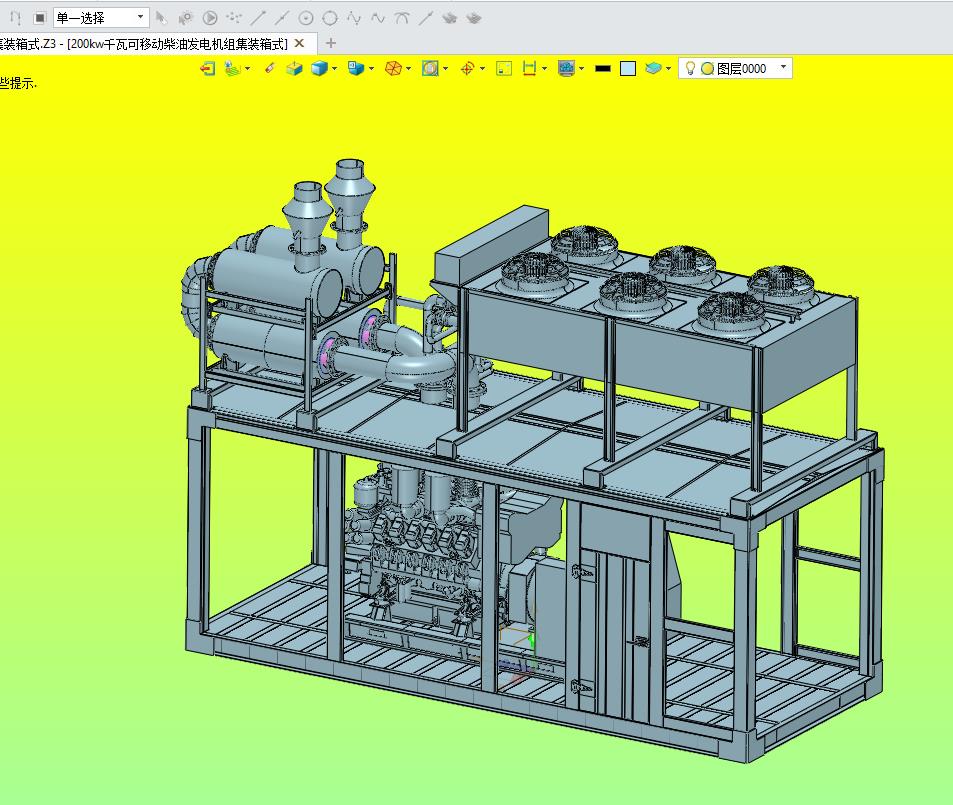Click the gear pick-settings icon
This screenshot has height=805, width=953.
(x=185, y=18)
